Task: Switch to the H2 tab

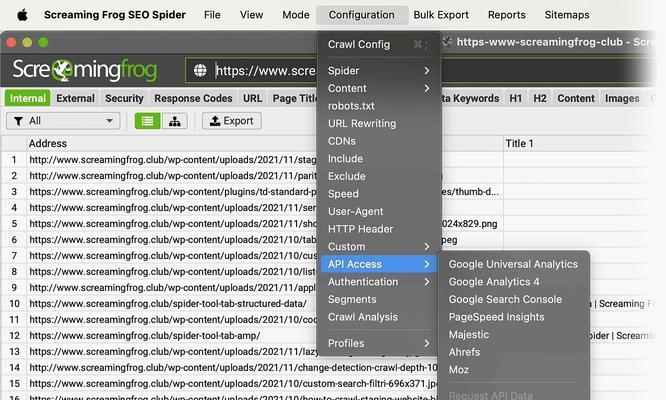Action: click(540, 98)
